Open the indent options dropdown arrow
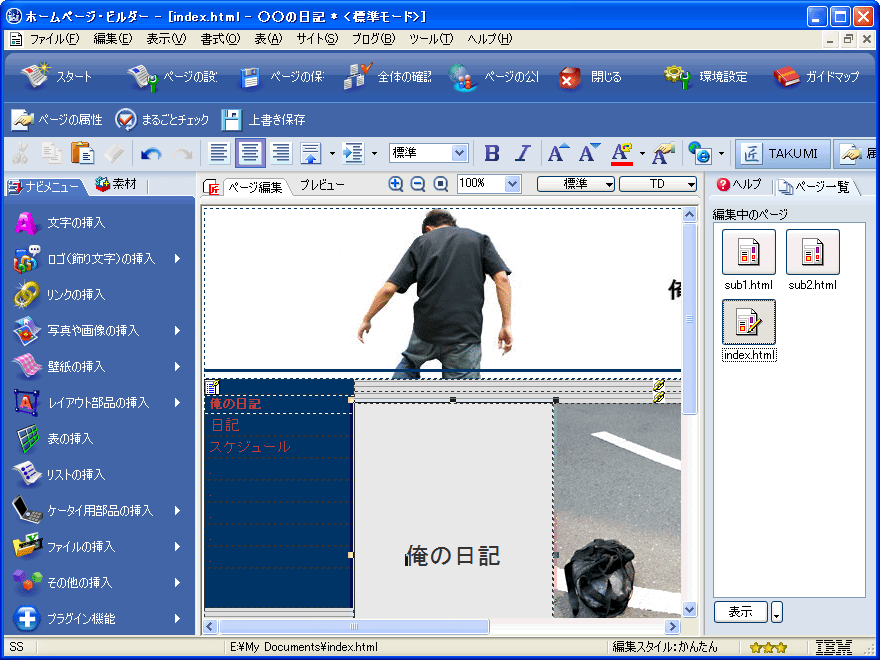Viewport: 880px width, 660px height. coord(374,154)
